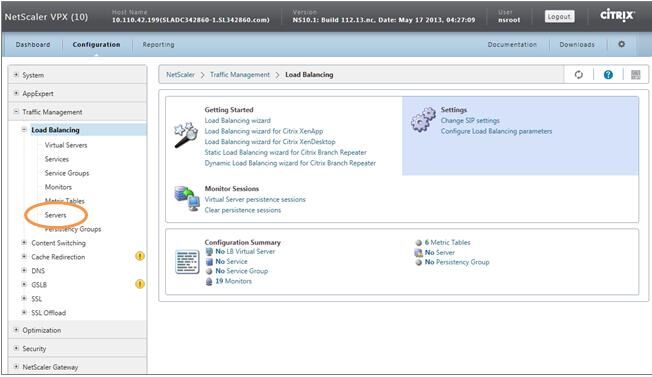Expand the SSL node
Image resolution: width=652 pixels, height=377 pixels.
[x=24, y=298]
